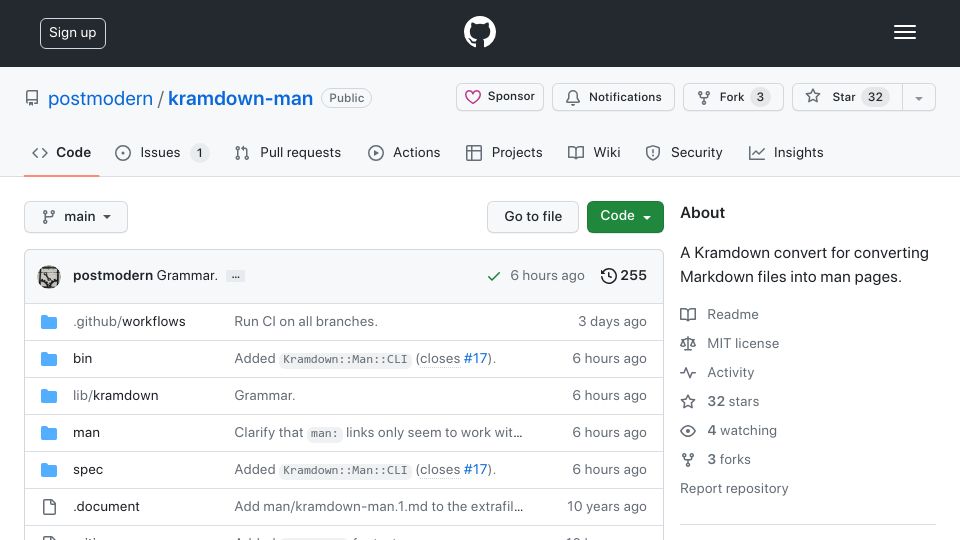Click the man folder icon
The width and height of the screenshot is (960, 540).
pos(49,433)
